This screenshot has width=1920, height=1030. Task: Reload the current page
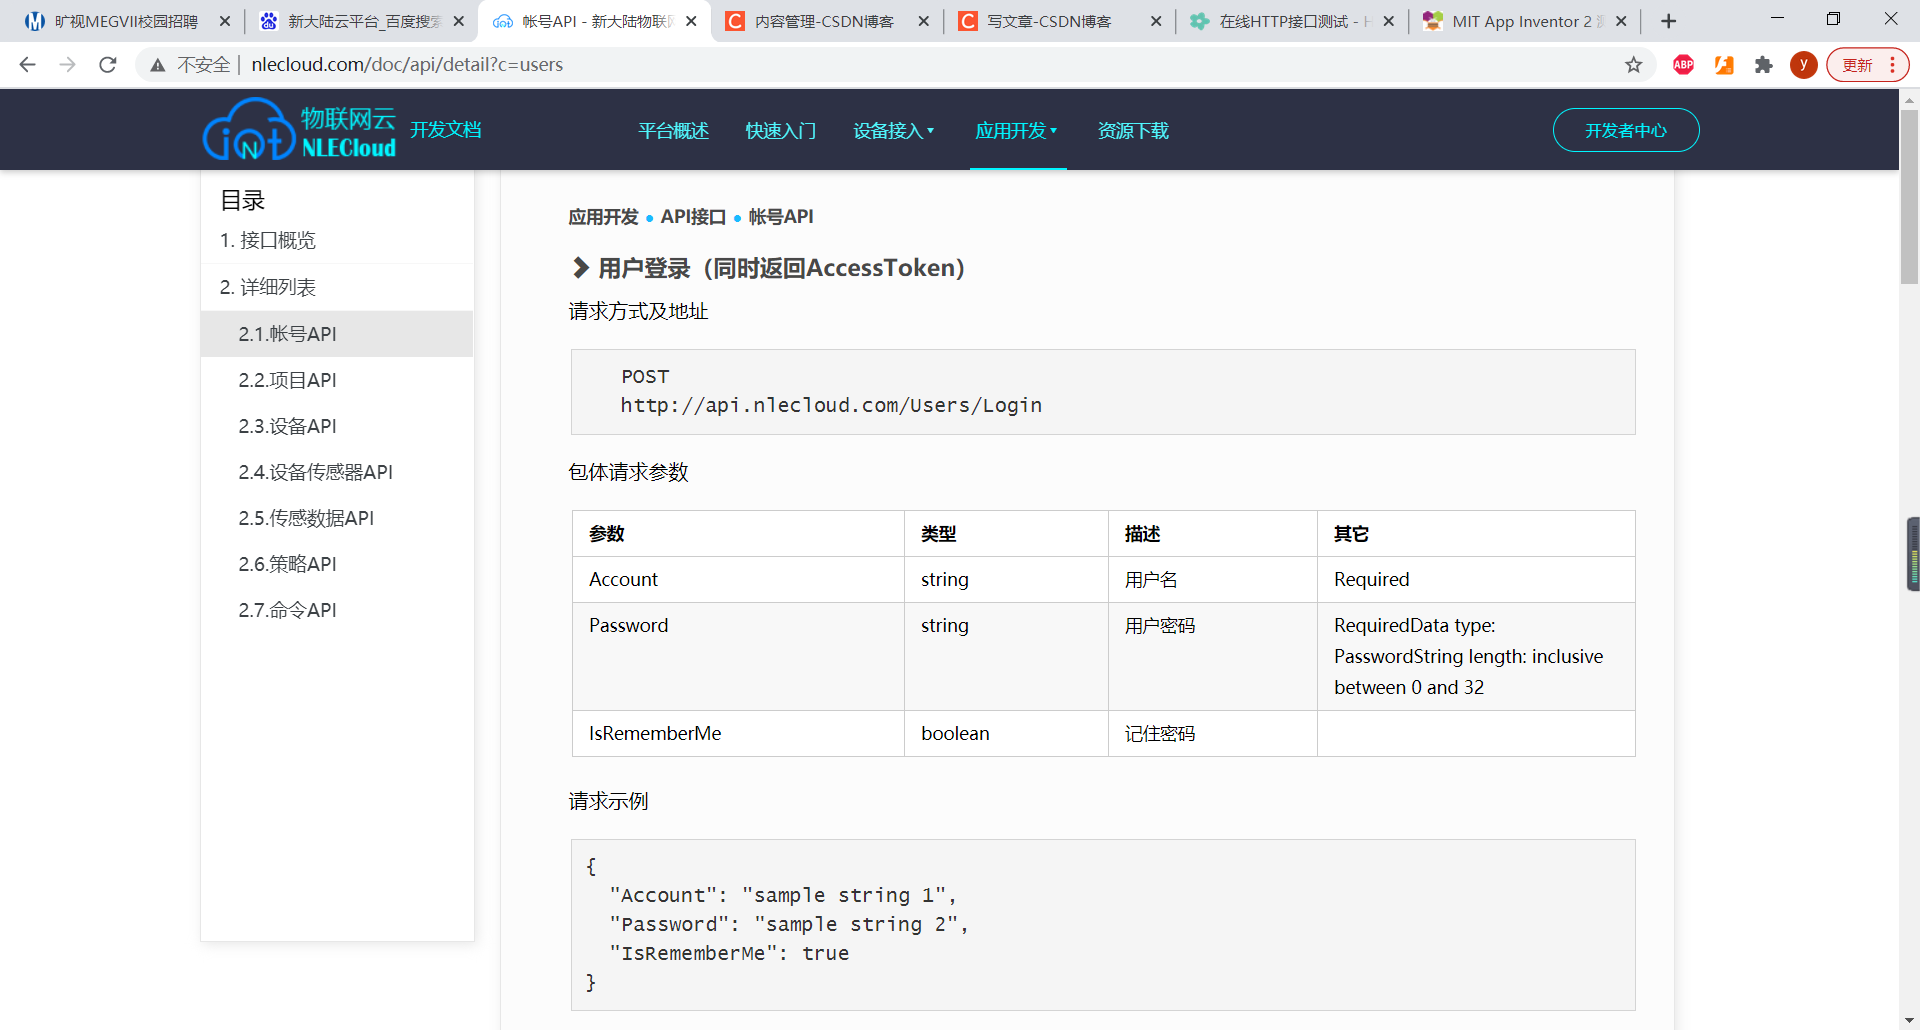point(108,65)
